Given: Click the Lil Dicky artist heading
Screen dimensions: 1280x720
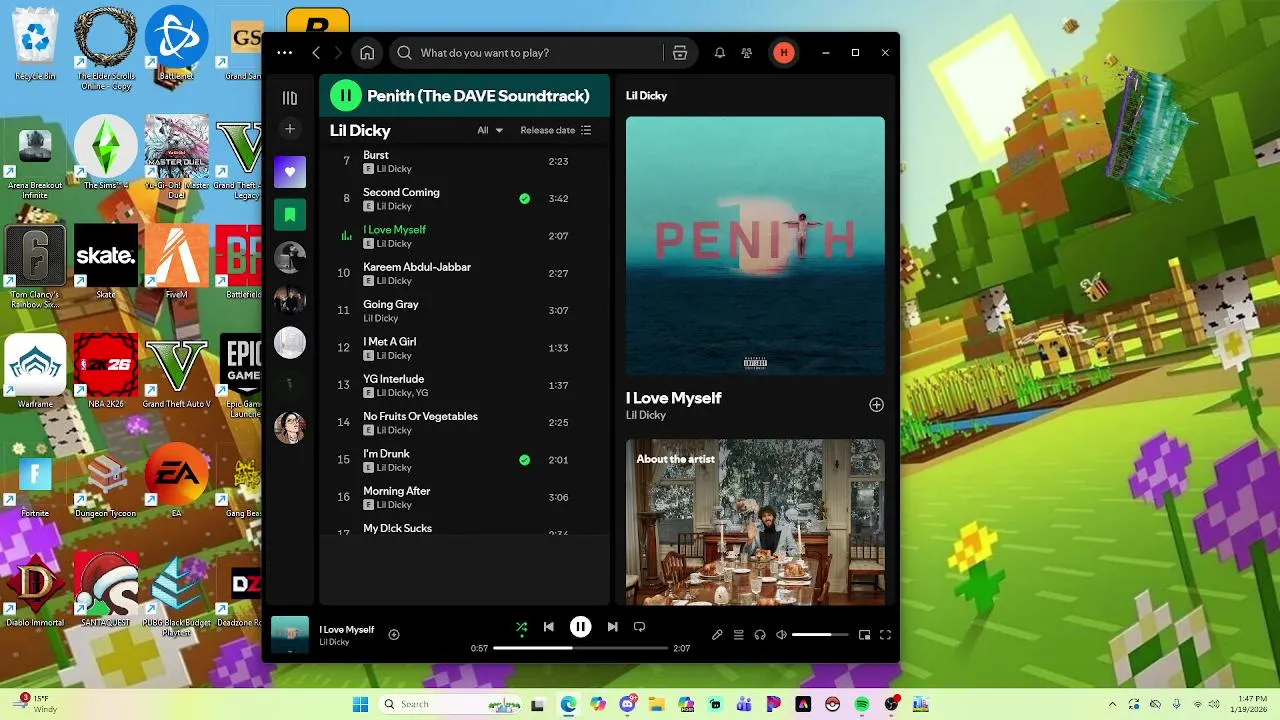Looking at the screenshot, I should 360,130.
